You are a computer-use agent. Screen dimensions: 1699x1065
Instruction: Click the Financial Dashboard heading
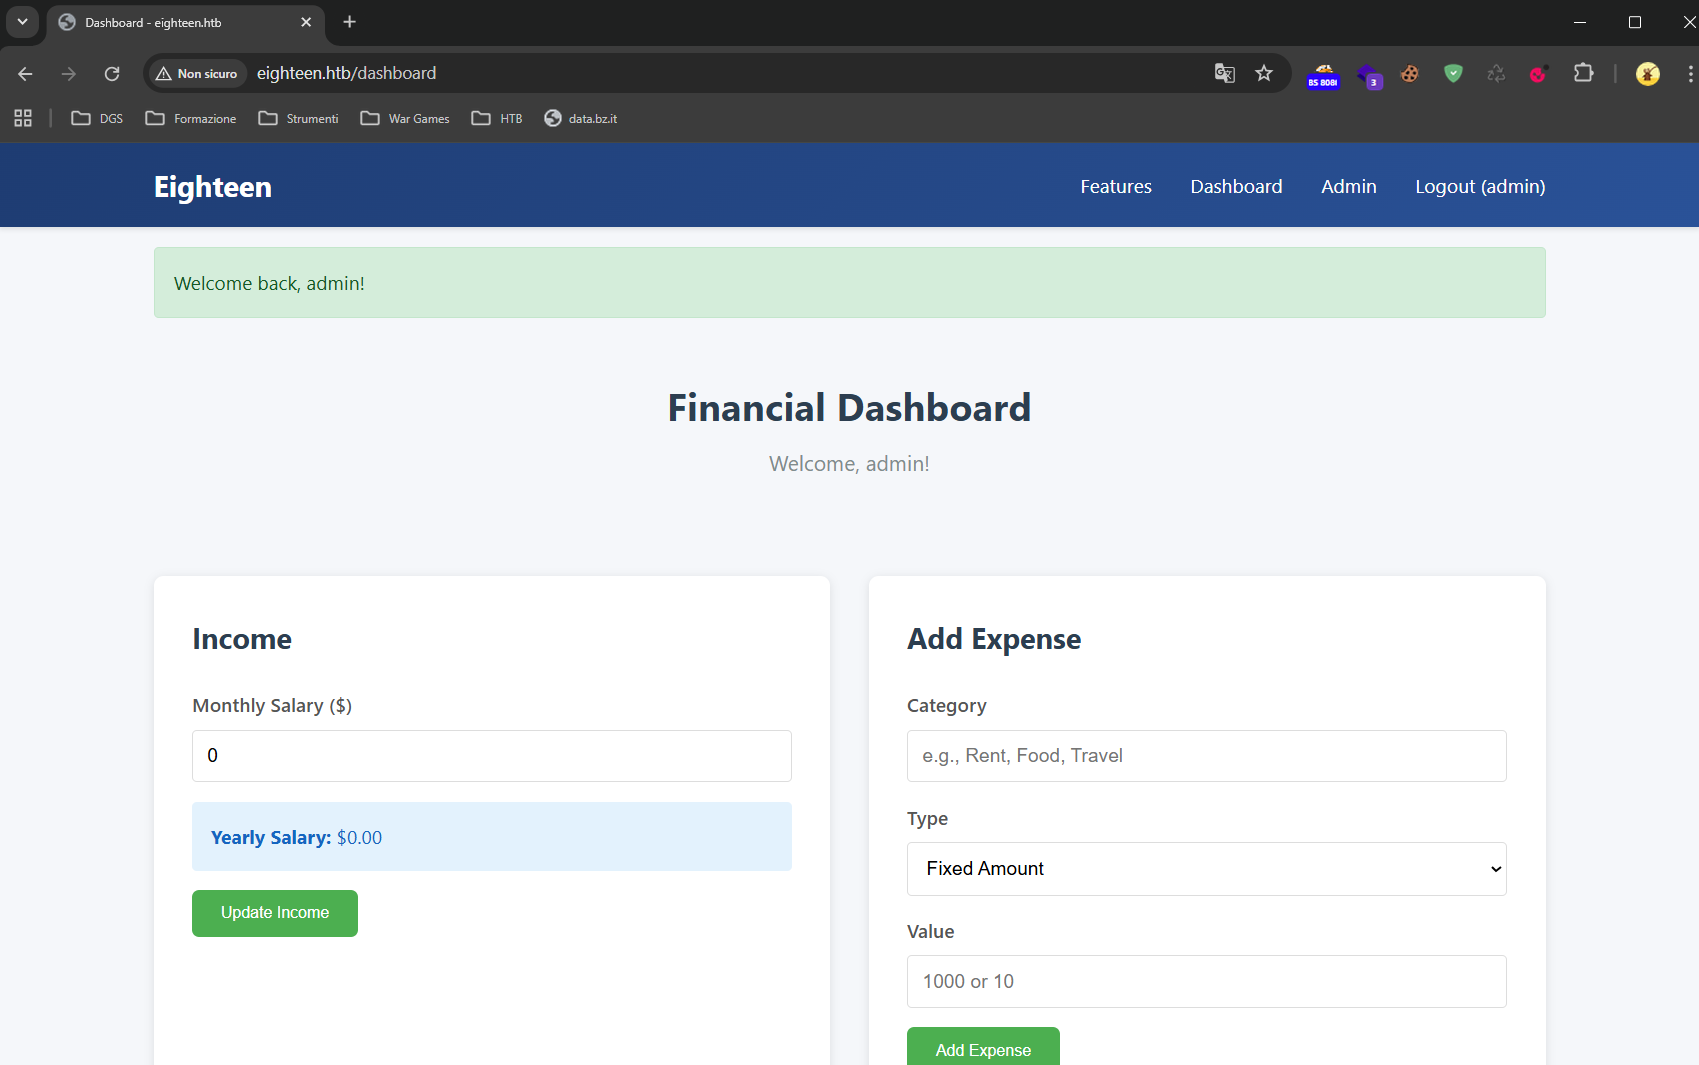[849, 408]
